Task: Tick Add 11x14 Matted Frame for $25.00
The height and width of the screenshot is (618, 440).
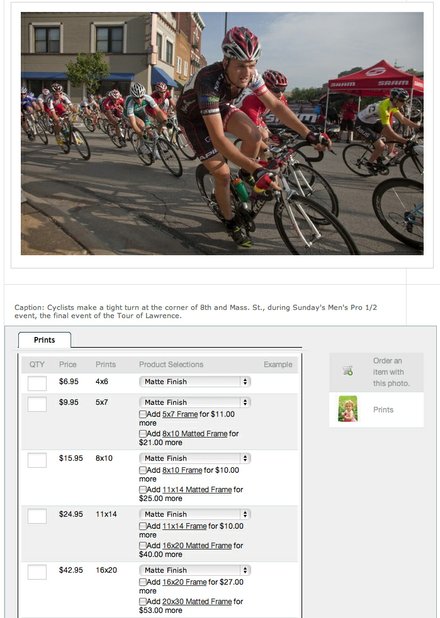Action: [x=142, y=490]
